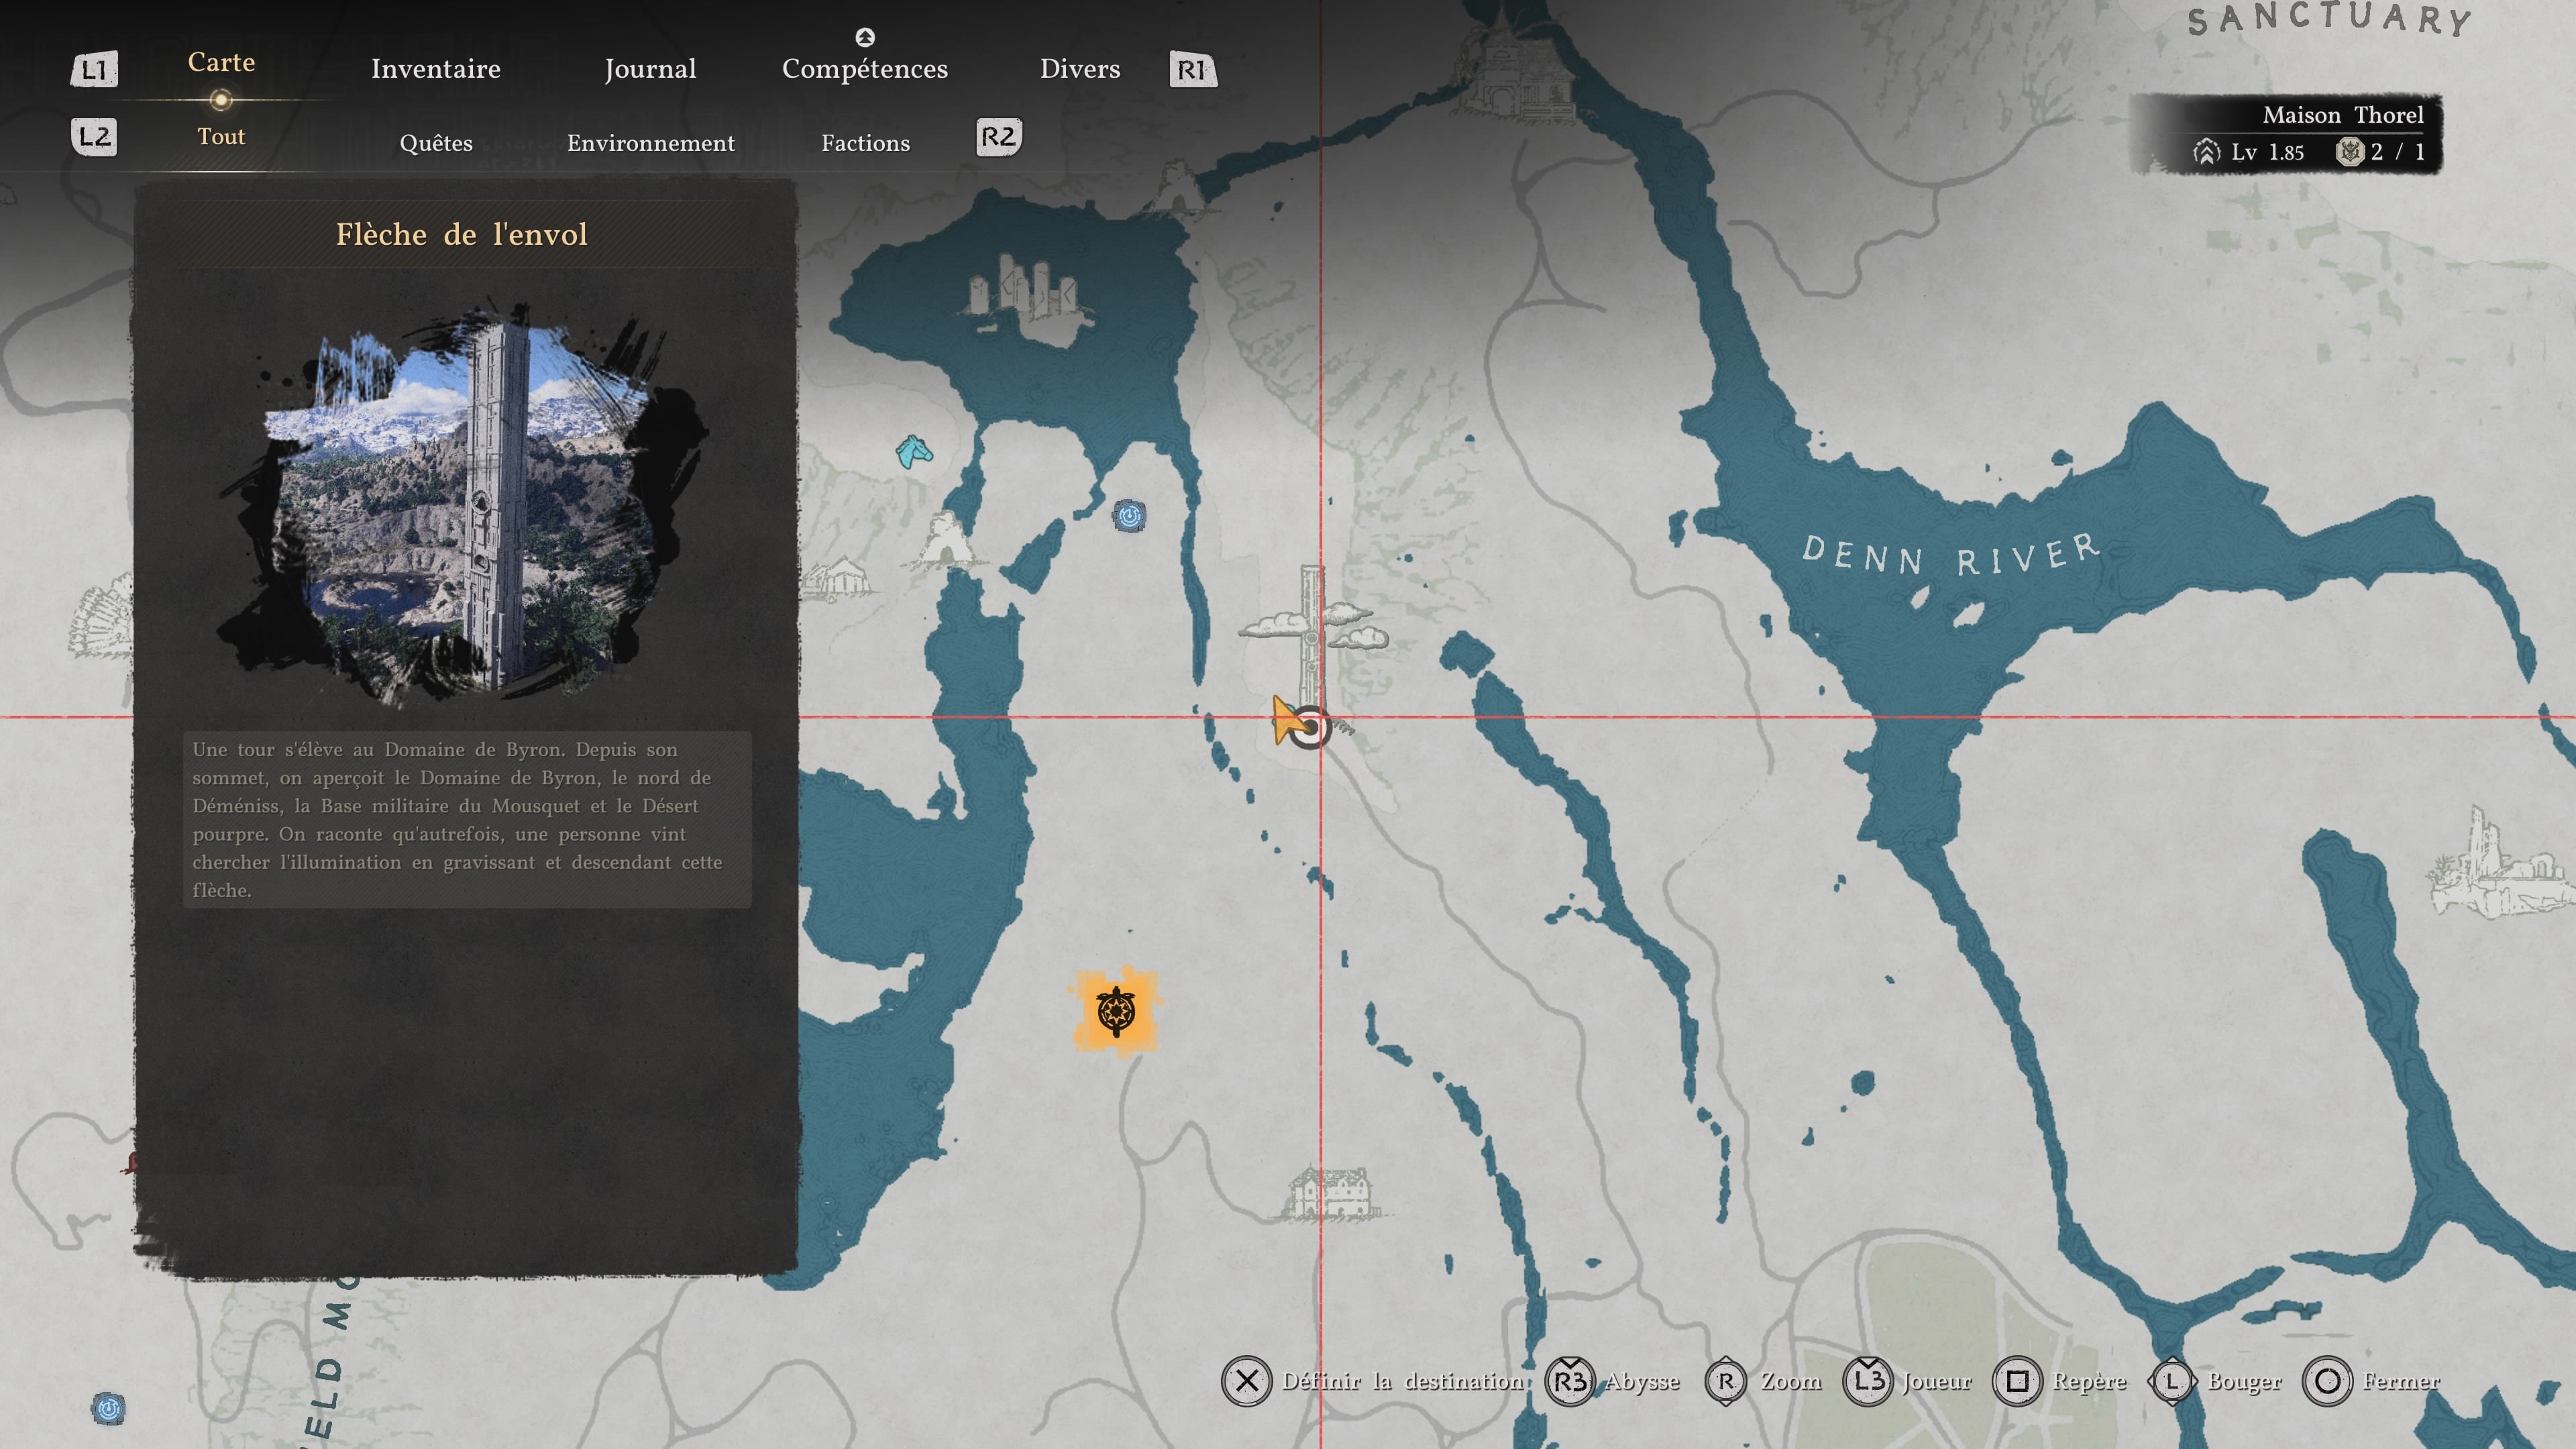Filter the map by Factions
Screen dimensions: 2576x1449
coord(866,143)
